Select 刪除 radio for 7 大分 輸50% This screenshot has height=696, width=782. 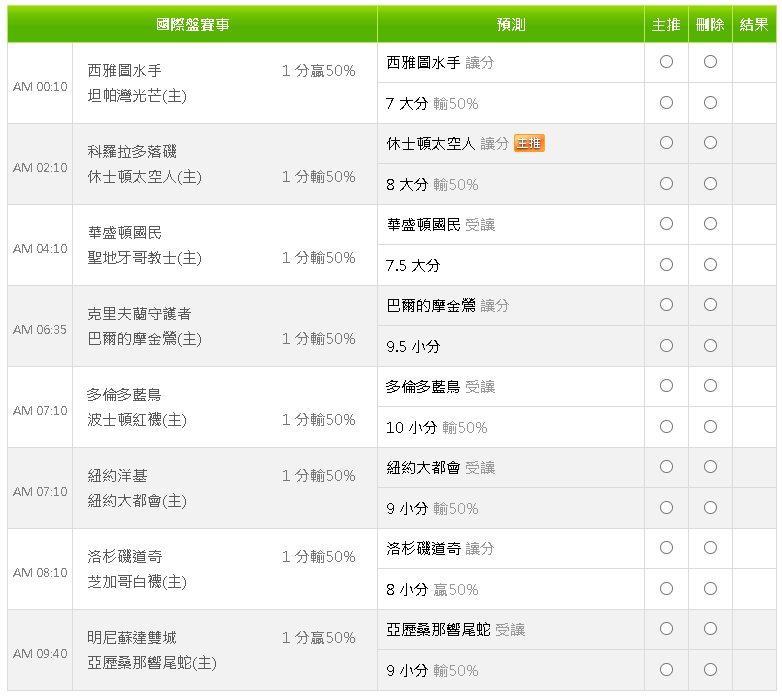710,103
